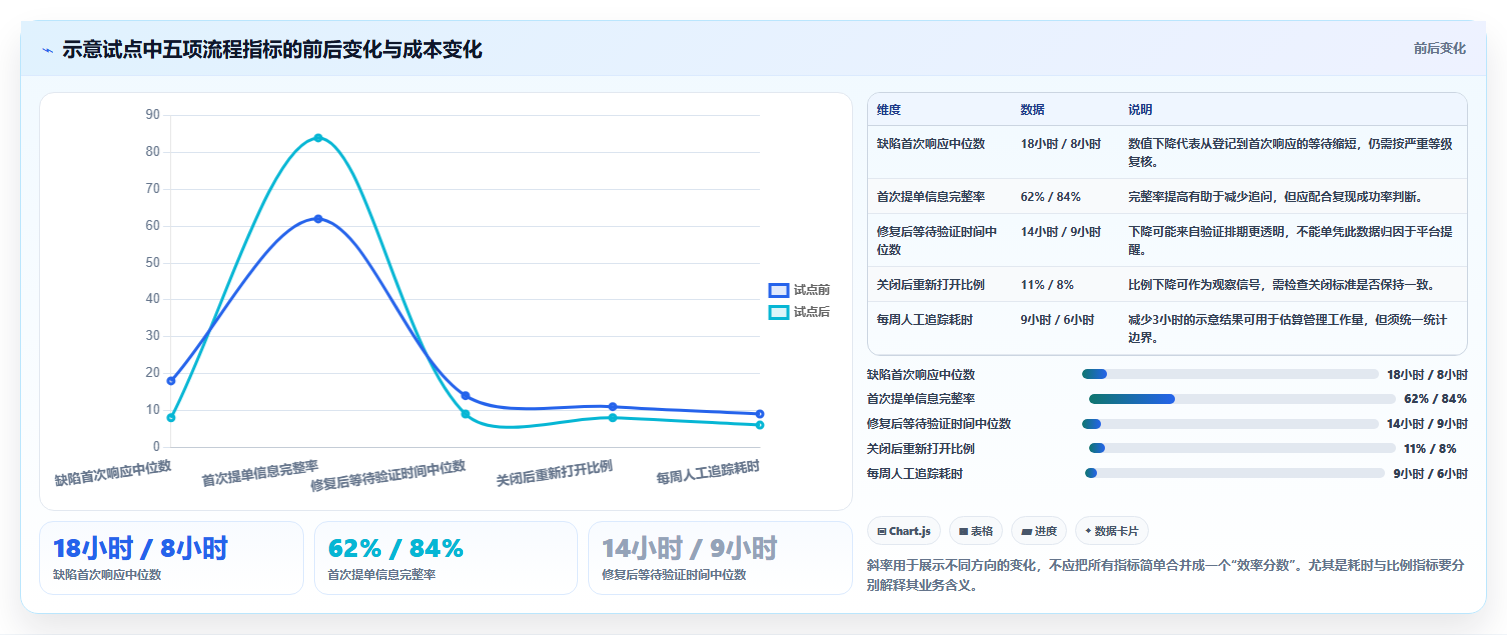Toggle the 试点后 legend entry

click(799, 312)
